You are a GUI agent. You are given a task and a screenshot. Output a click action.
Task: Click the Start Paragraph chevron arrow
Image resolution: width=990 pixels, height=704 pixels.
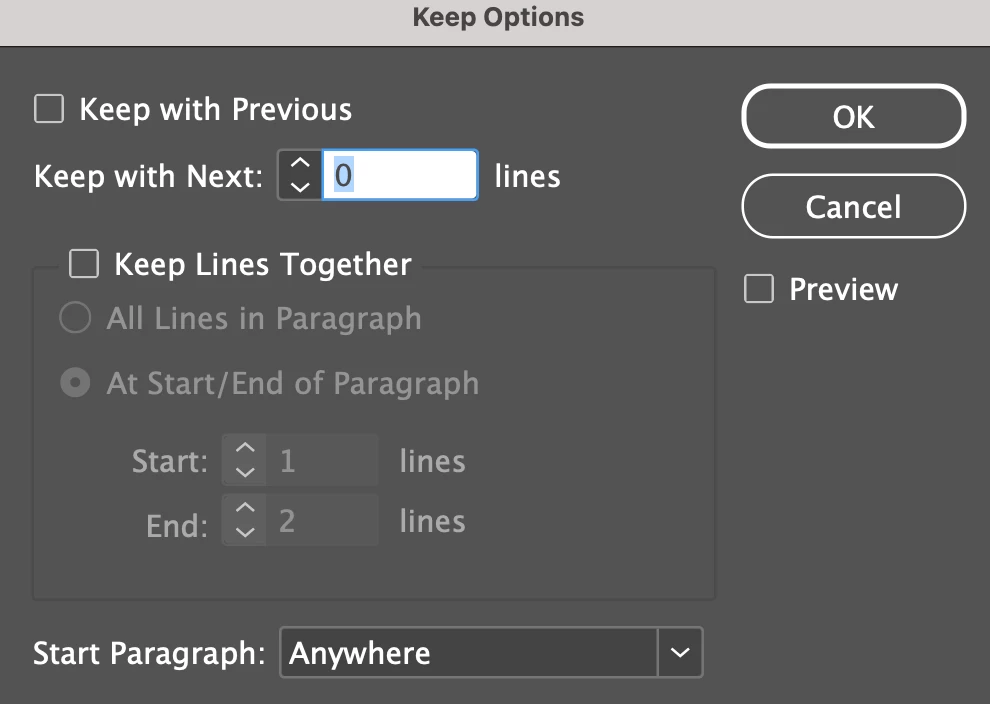(x=680, y=653)
